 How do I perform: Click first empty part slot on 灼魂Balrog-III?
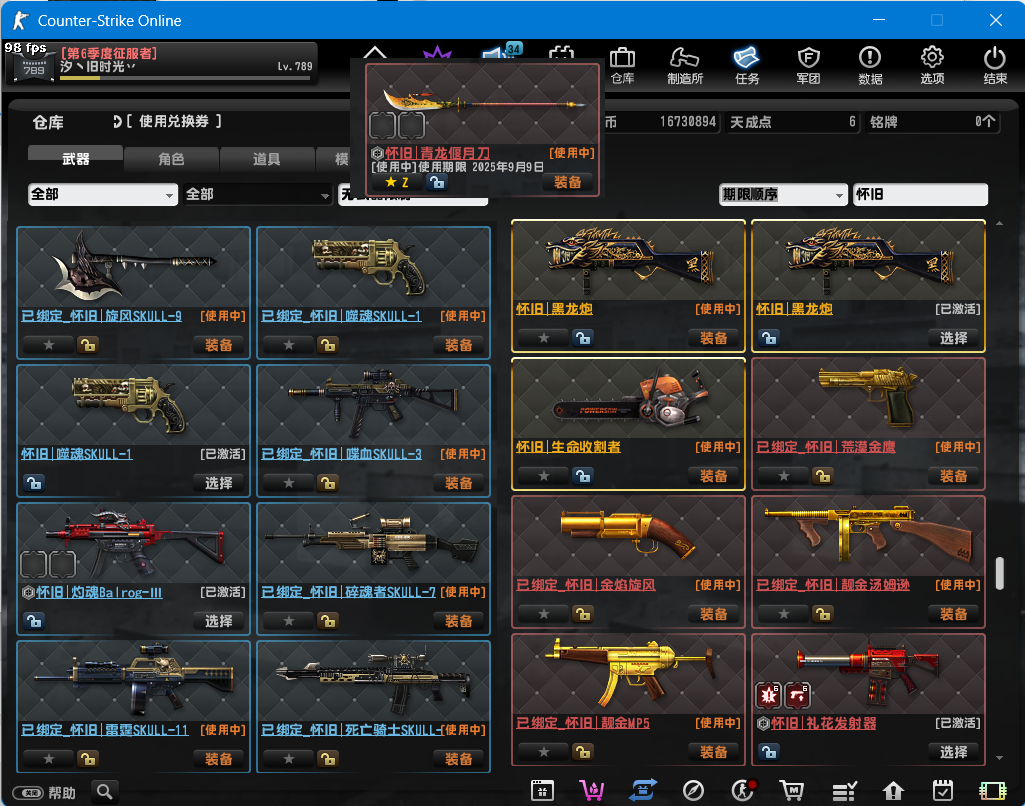coord(34,564)
